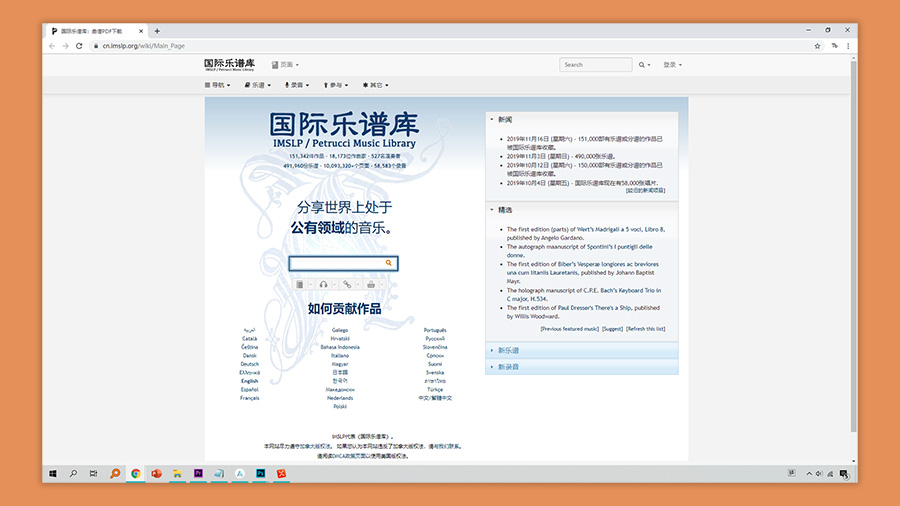Click the volume speaker tray icon
The height and width of the screenshot is (506, 900).
click(819, 474)
